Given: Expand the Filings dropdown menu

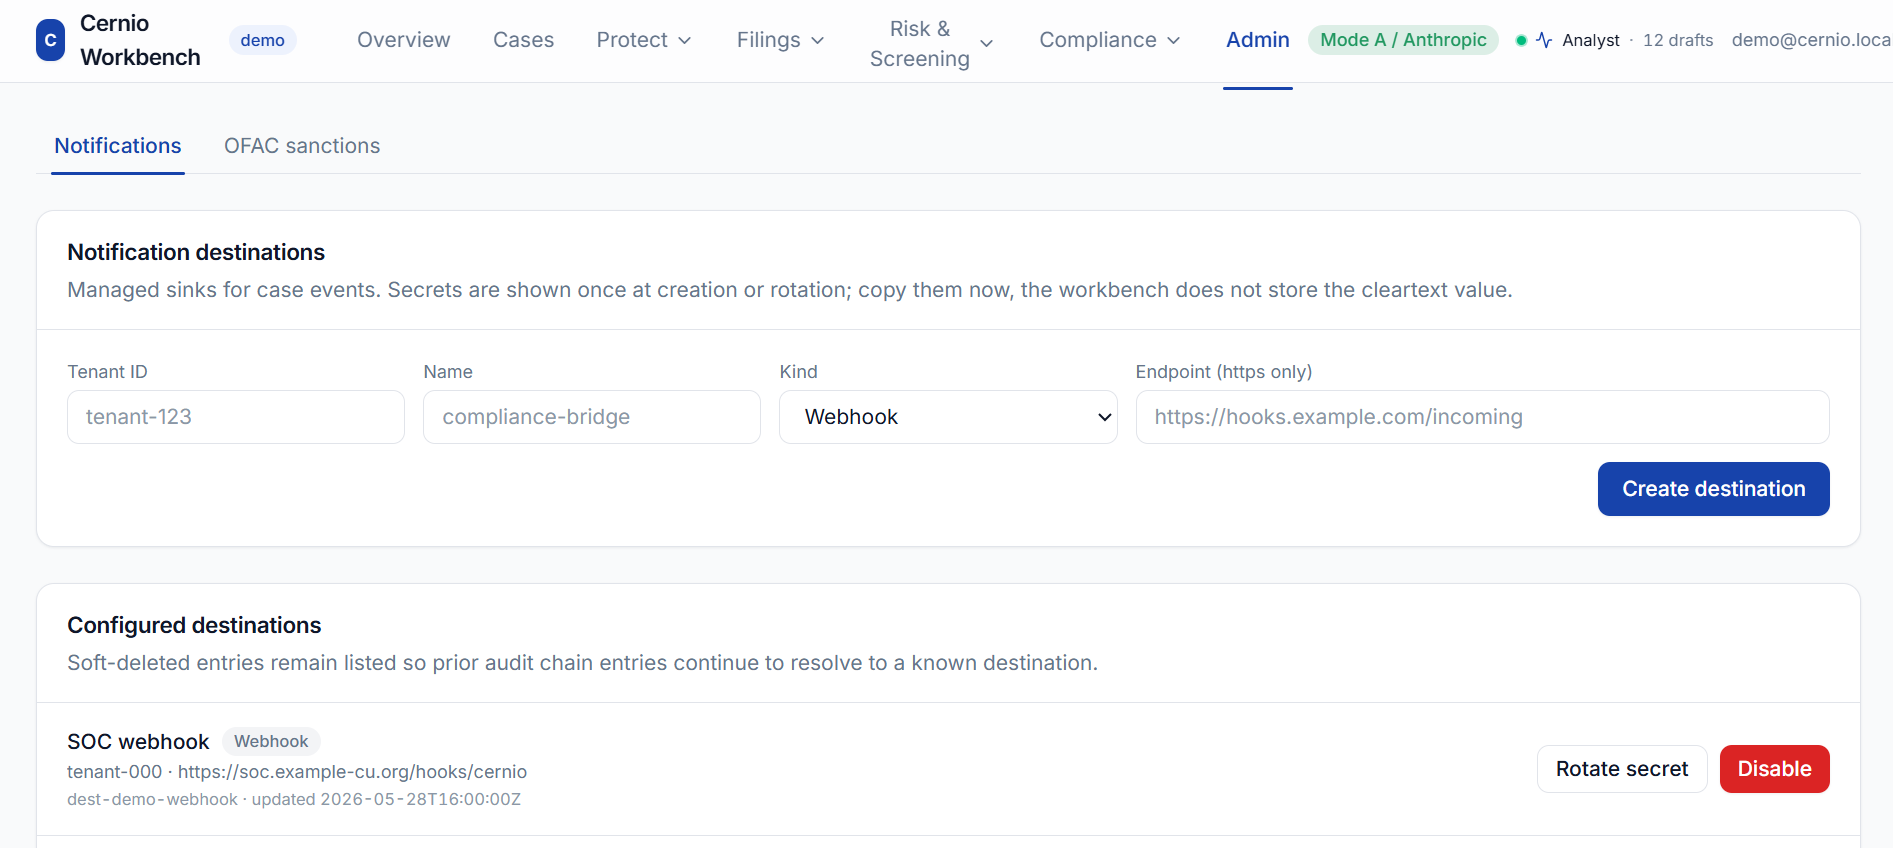Looking at the screenshot, I should tap(781, 40).
